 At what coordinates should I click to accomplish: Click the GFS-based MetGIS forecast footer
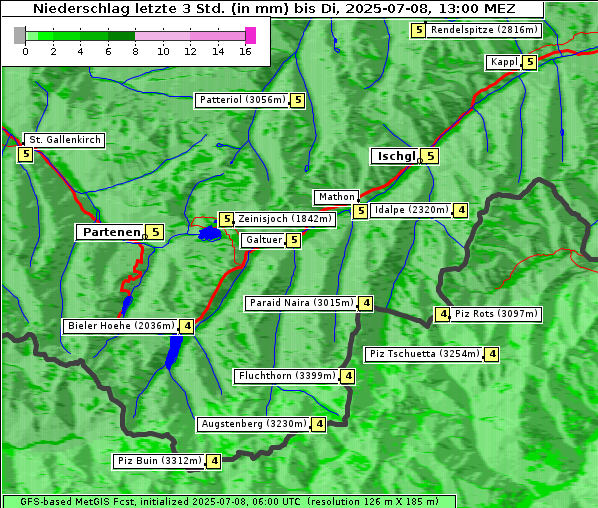229,502
